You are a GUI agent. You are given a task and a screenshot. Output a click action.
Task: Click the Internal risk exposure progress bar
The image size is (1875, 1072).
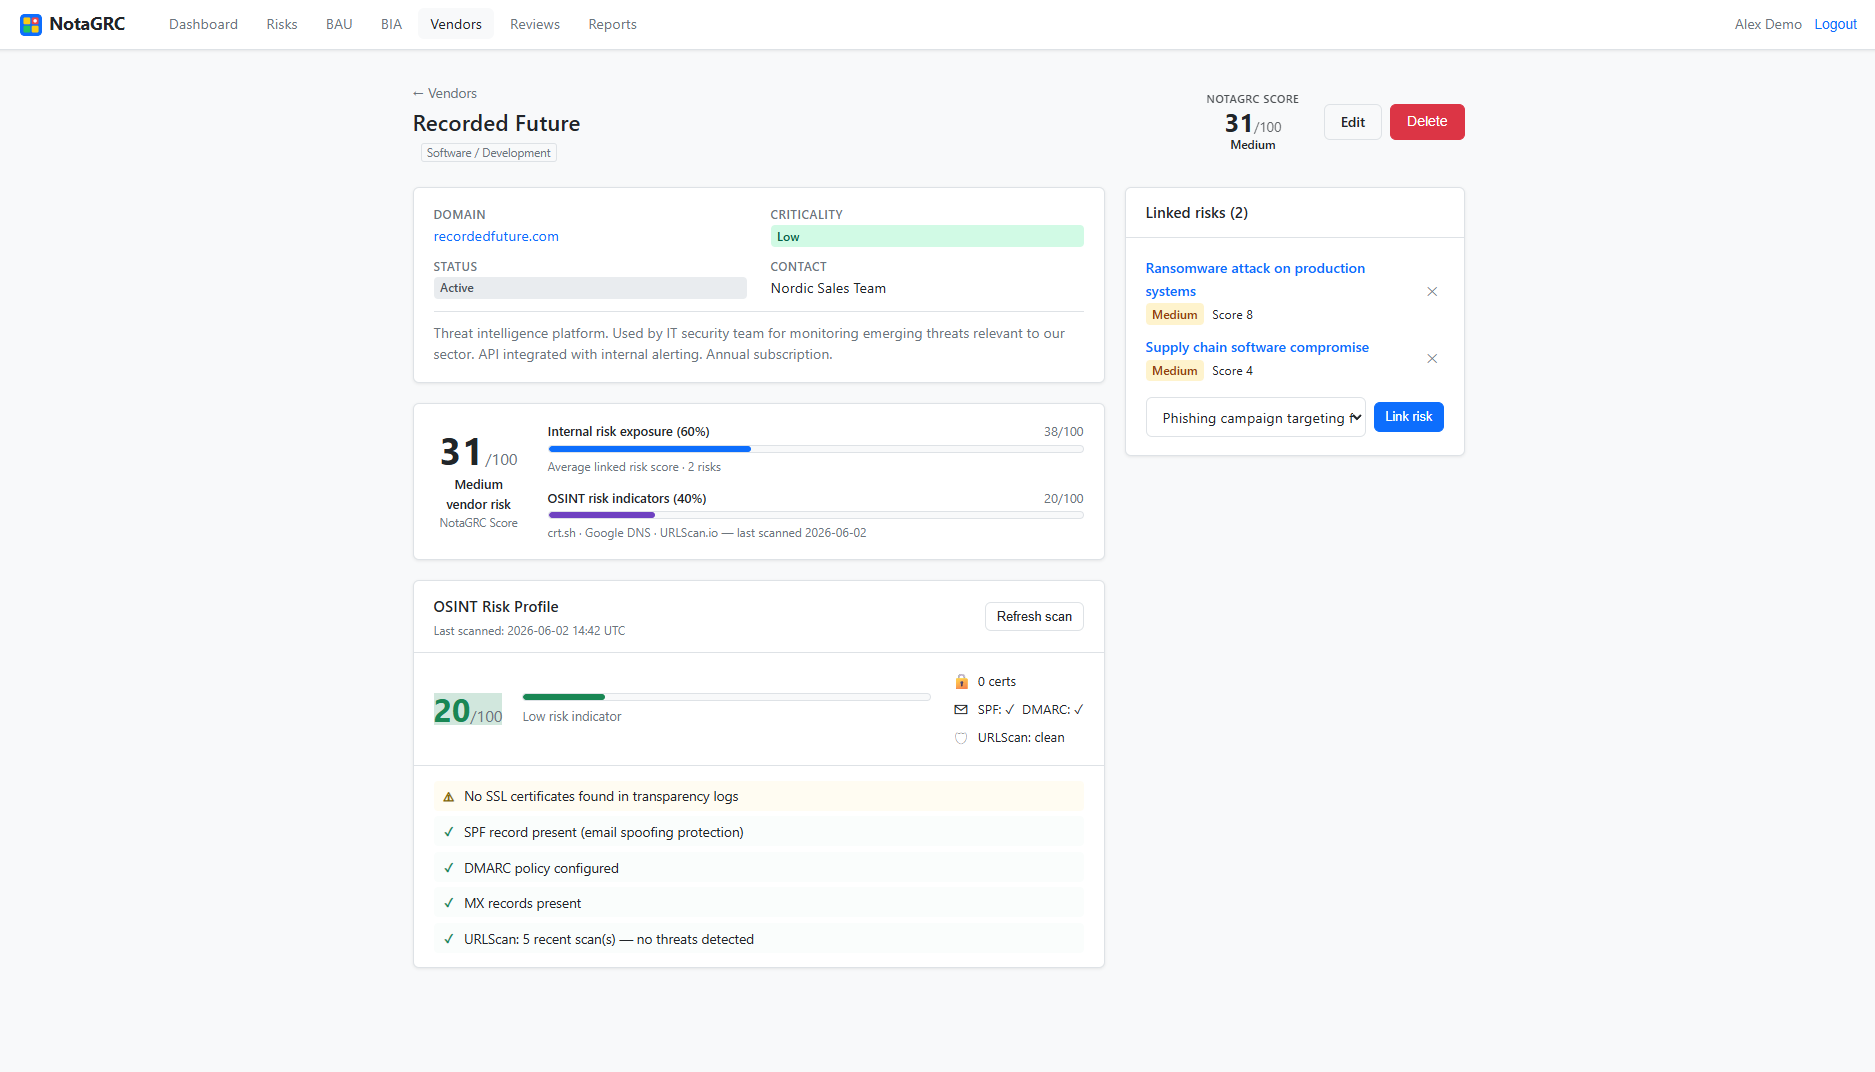point(815,449)
